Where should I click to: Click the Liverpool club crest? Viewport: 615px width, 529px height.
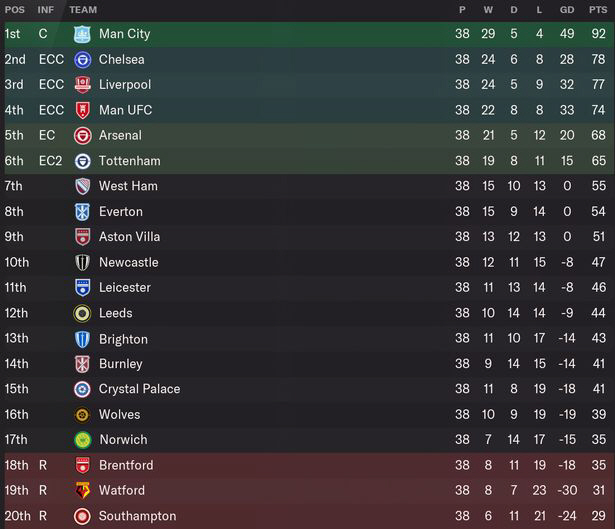[82, 85]
